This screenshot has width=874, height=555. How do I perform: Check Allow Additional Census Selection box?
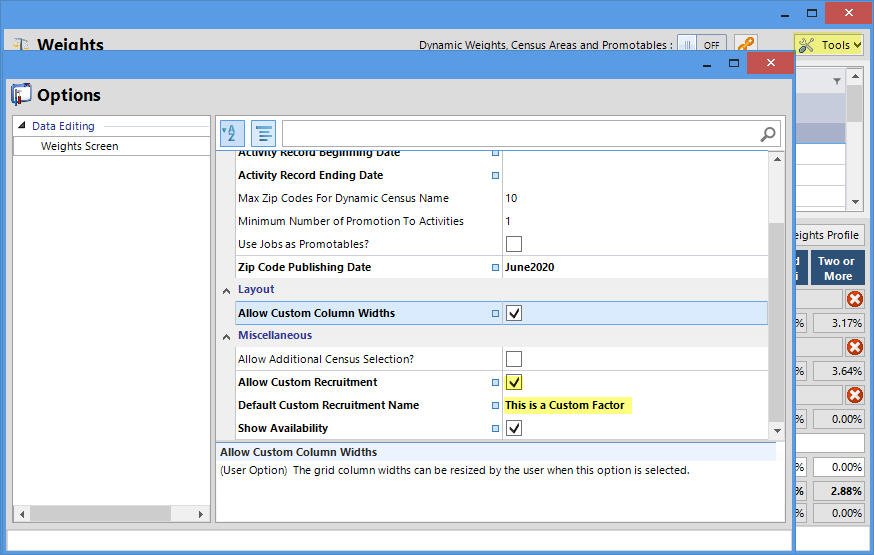coord(514,359)
